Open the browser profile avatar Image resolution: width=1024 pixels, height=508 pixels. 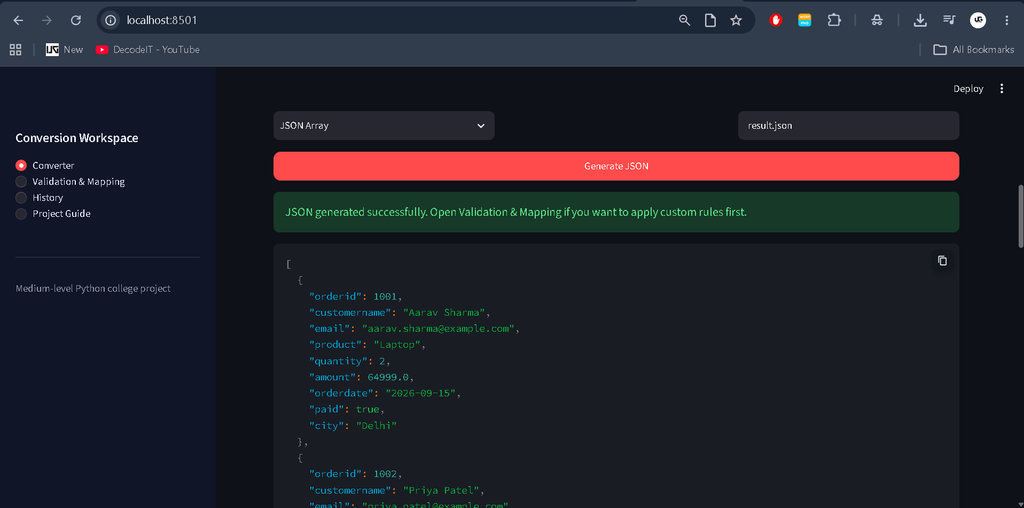coord(978,20)
